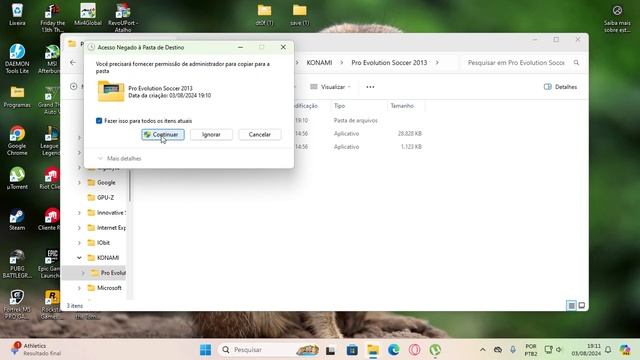Open Mir4Global desktop shortcut
The width and height of the screenshot is (640, 360).
pos(88,15)
